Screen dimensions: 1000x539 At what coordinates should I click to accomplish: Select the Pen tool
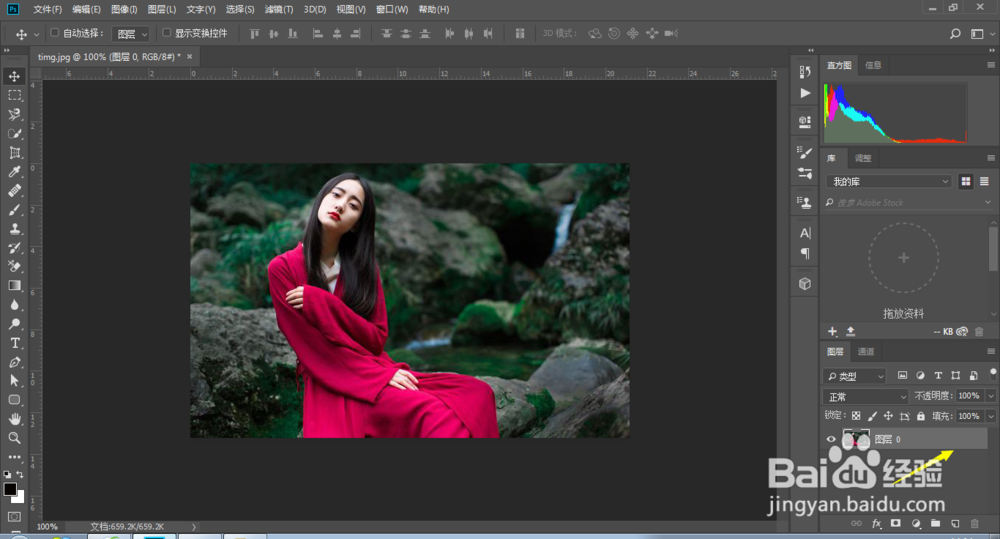pos(14,362)
